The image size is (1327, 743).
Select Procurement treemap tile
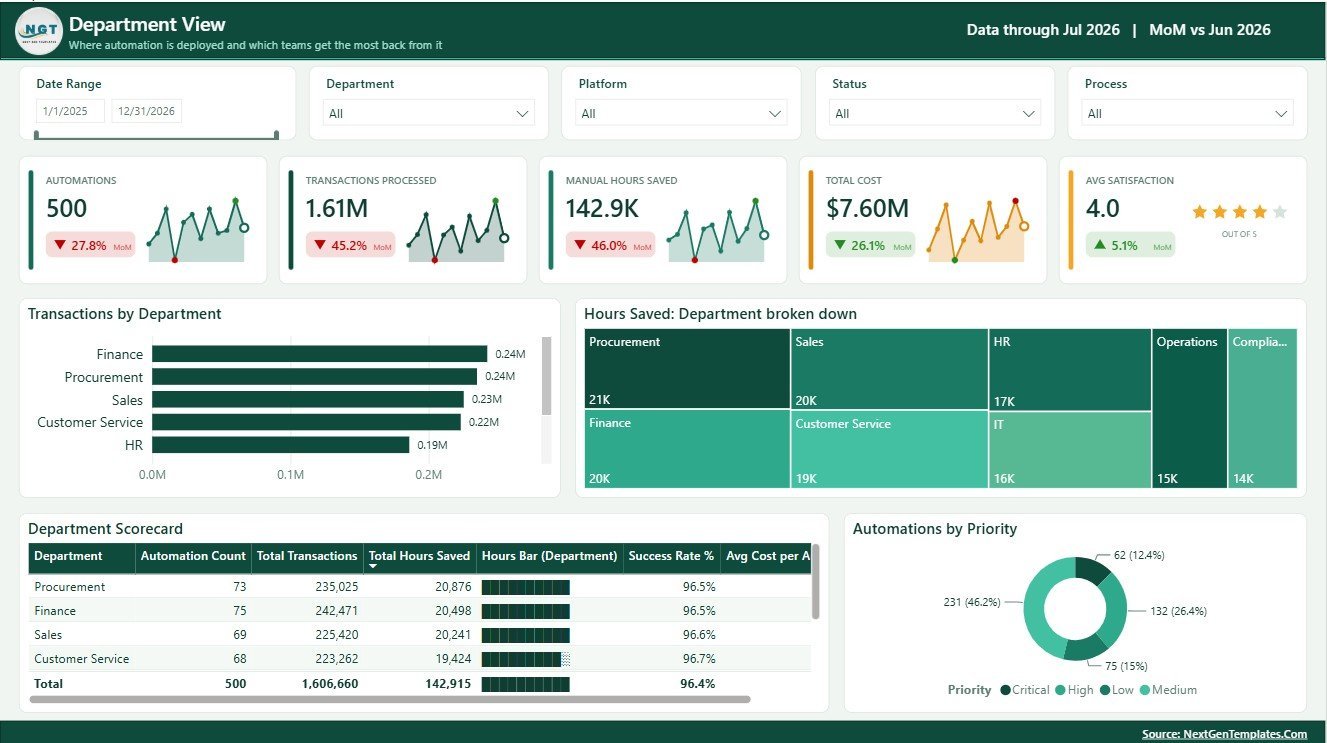pyautogui.click(x=687, y=368)
